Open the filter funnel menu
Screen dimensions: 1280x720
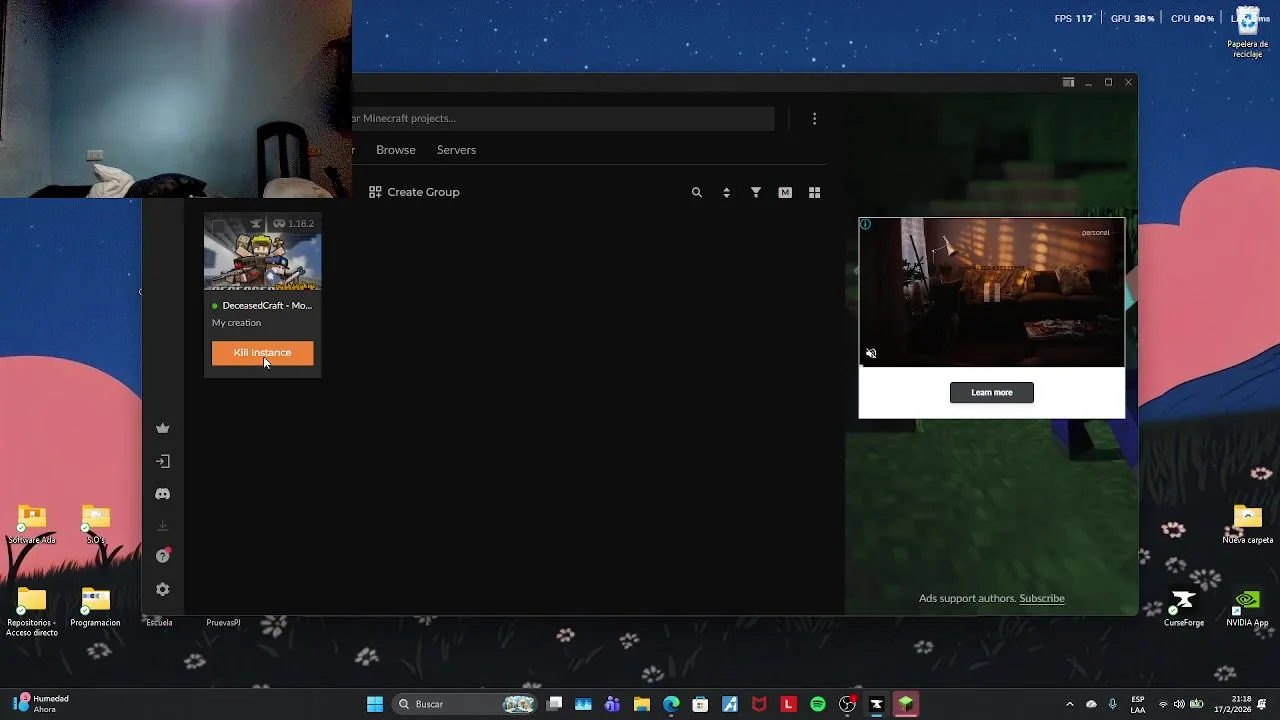756,192
